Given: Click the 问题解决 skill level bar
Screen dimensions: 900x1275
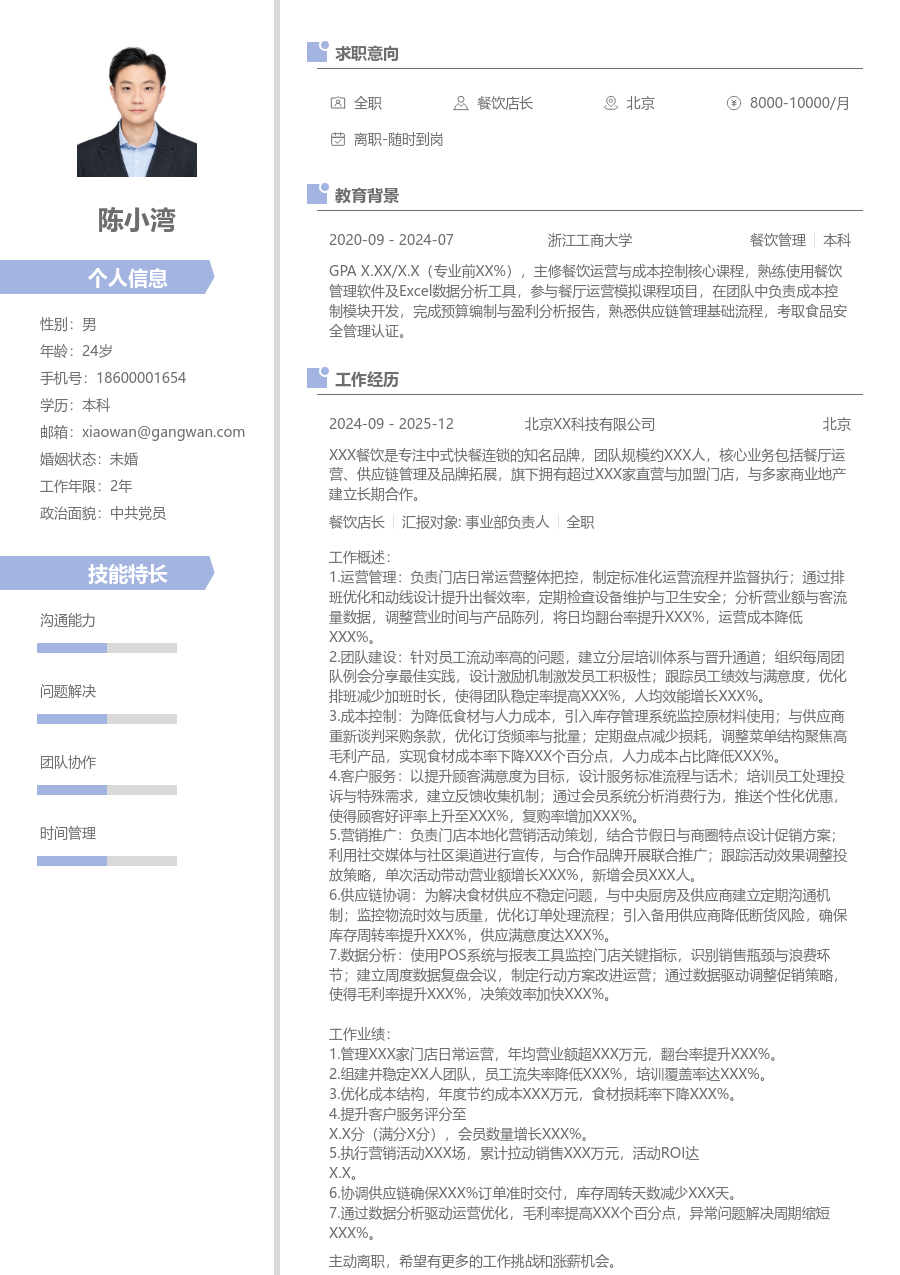Looking at the screenshot, I should [x=107, y=719].
